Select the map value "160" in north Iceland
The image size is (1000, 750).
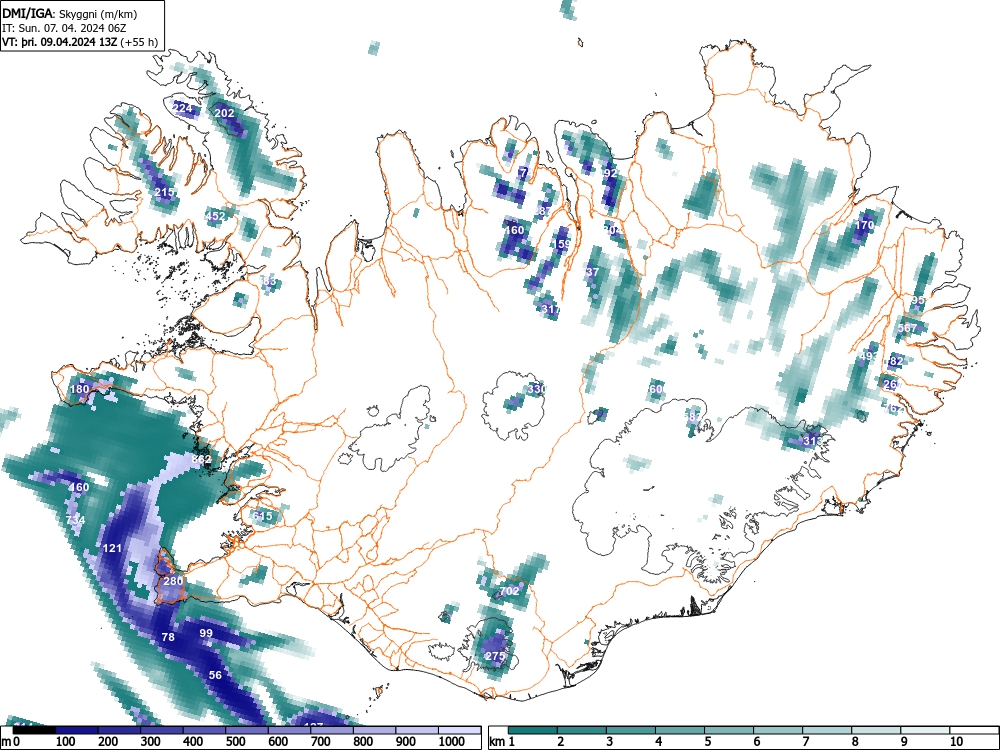point(514,230)
